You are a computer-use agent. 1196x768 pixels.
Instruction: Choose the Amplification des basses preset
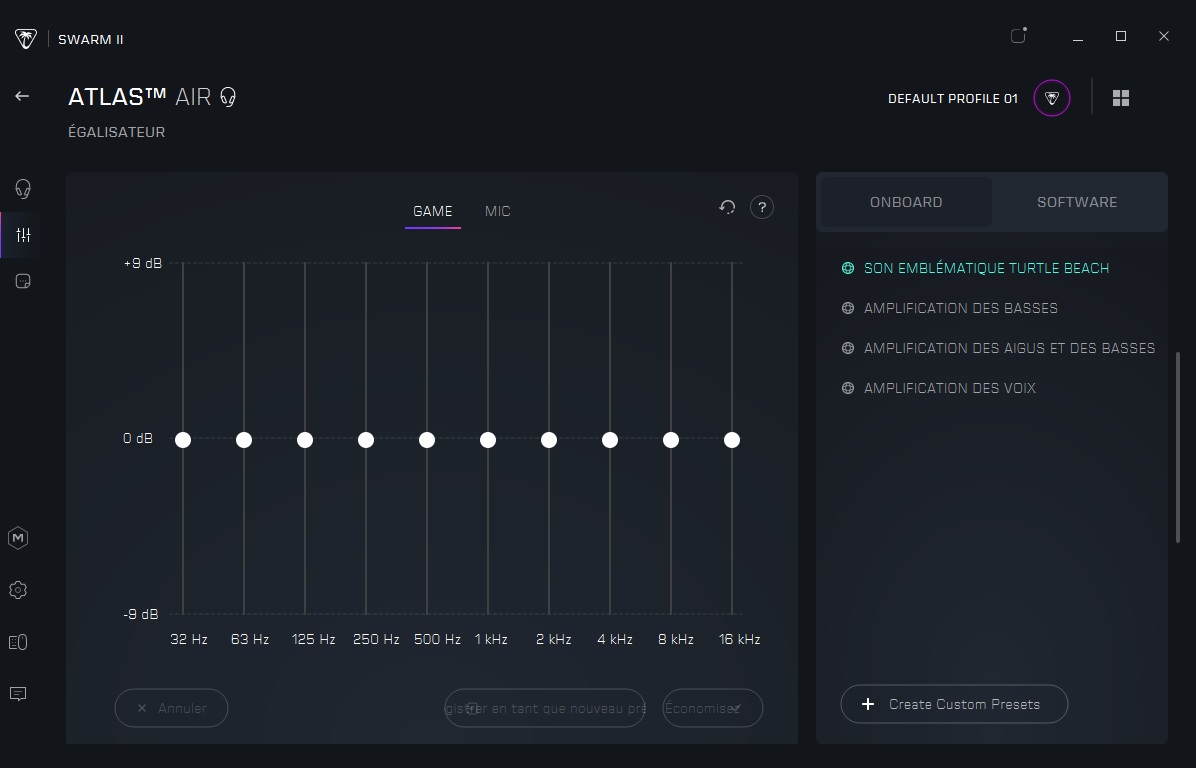(x=960, y=308)
